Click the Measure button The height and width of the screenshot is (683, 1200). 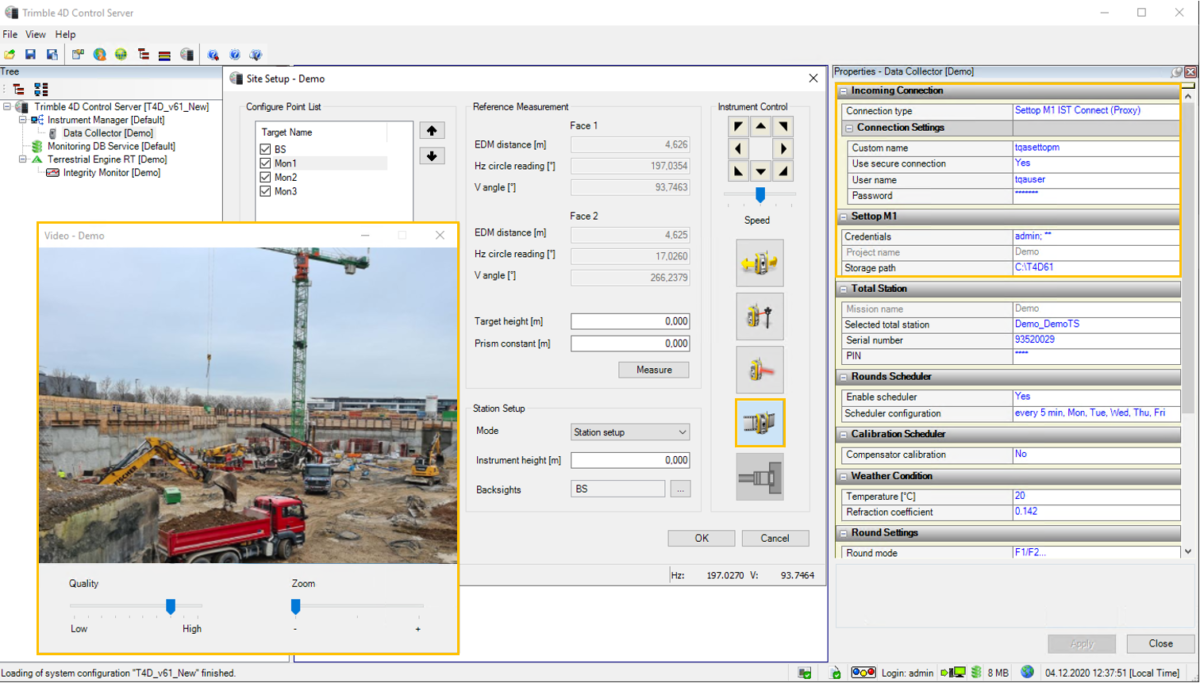(654, 370)
